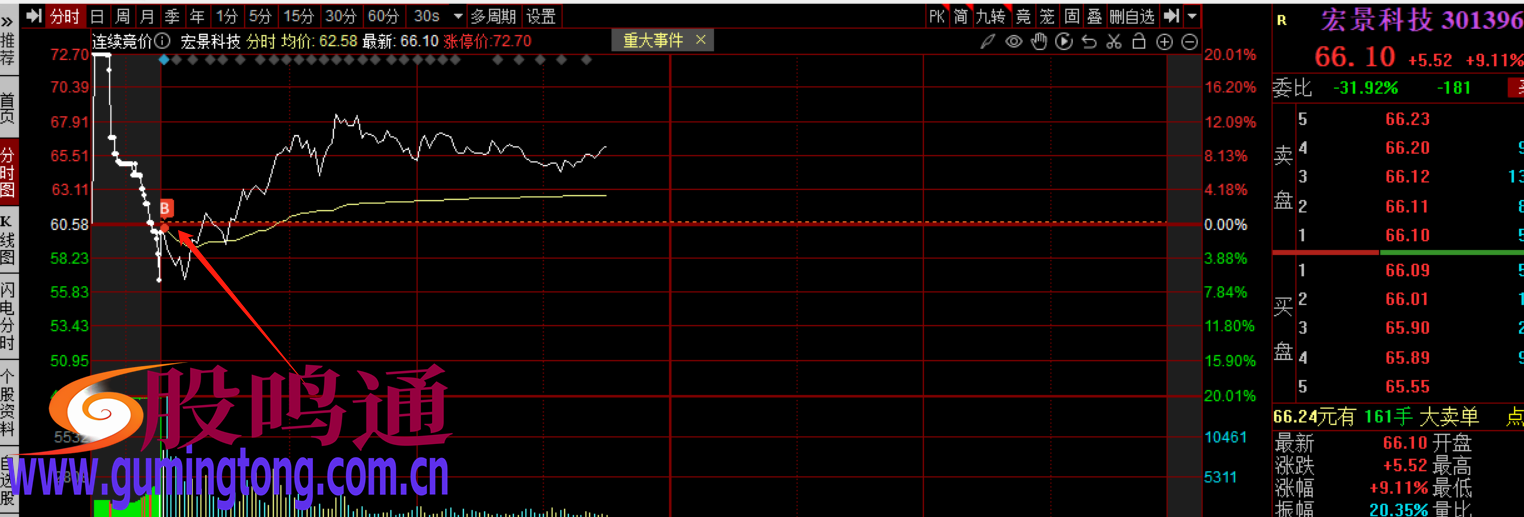Open K线图 from the left sidebar
Viewport: 1524px width, 517px height.
(8, 240)
